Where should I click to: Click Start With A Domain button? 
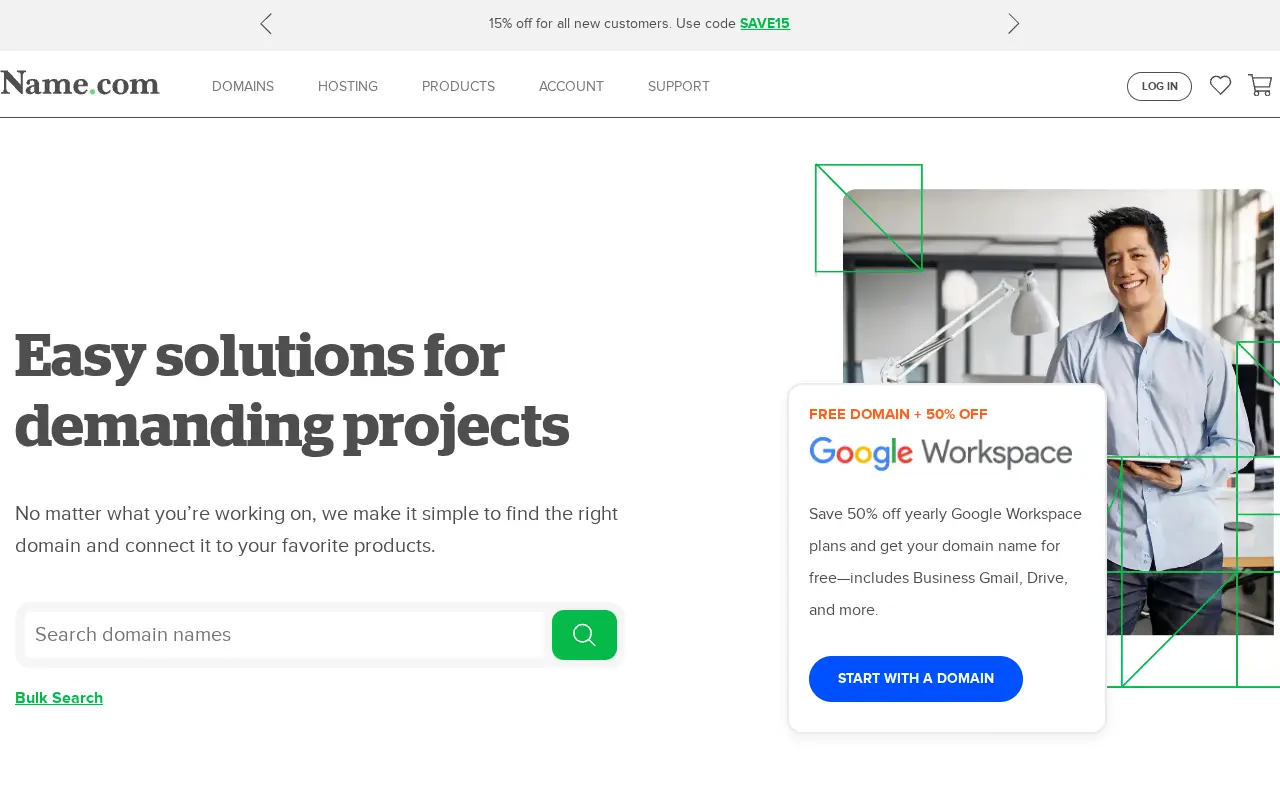coord(916,679)
